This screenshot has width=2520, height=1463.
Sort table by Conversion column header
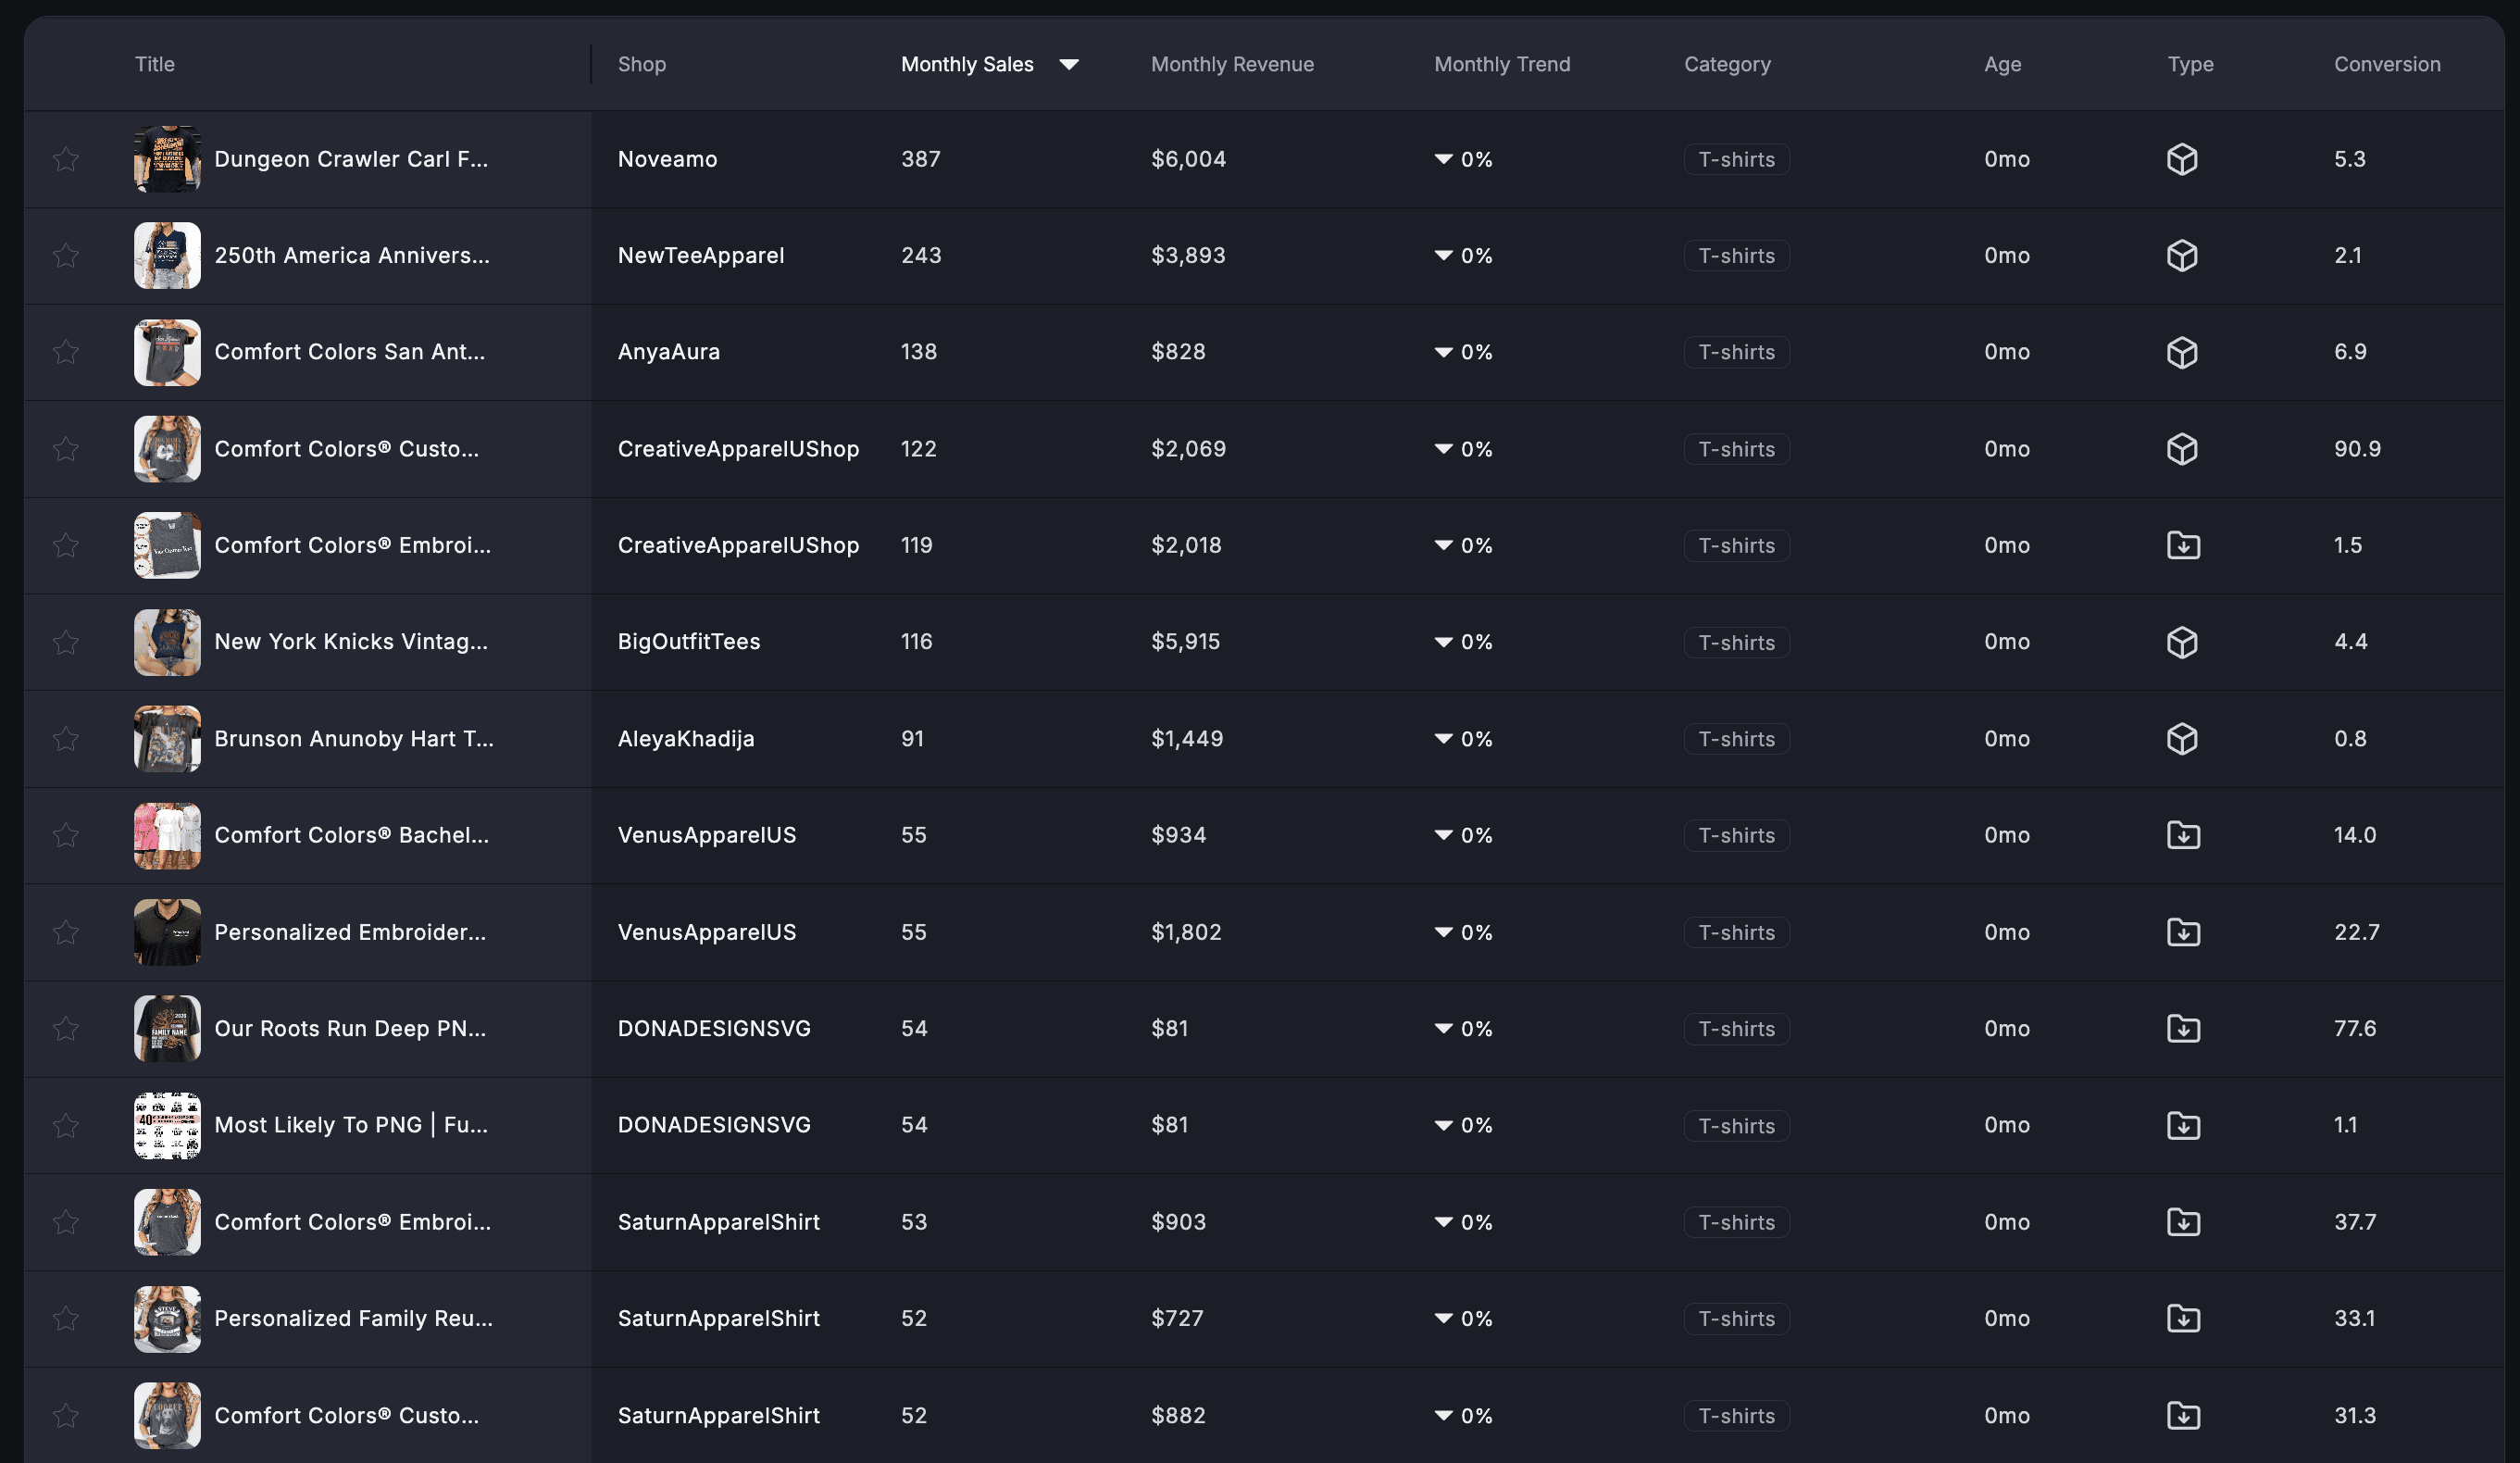pos(2387,64)
